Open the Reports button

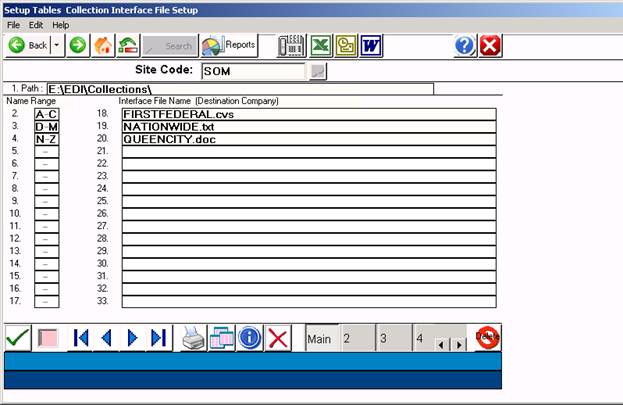229,45
